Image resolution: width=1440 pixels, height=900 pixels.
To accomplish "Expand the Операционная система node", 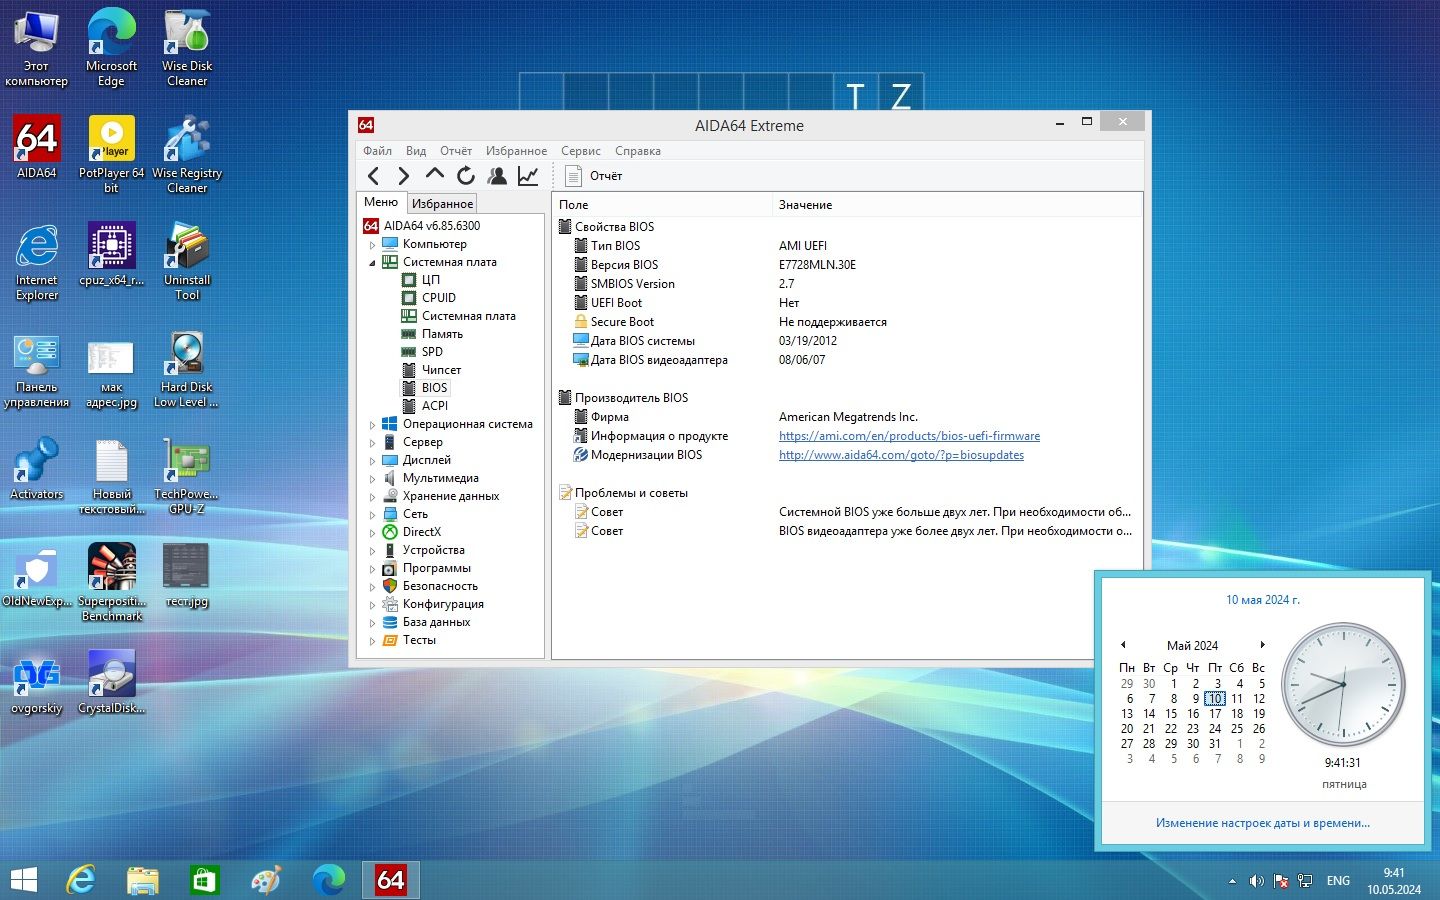I will point(372,425).
